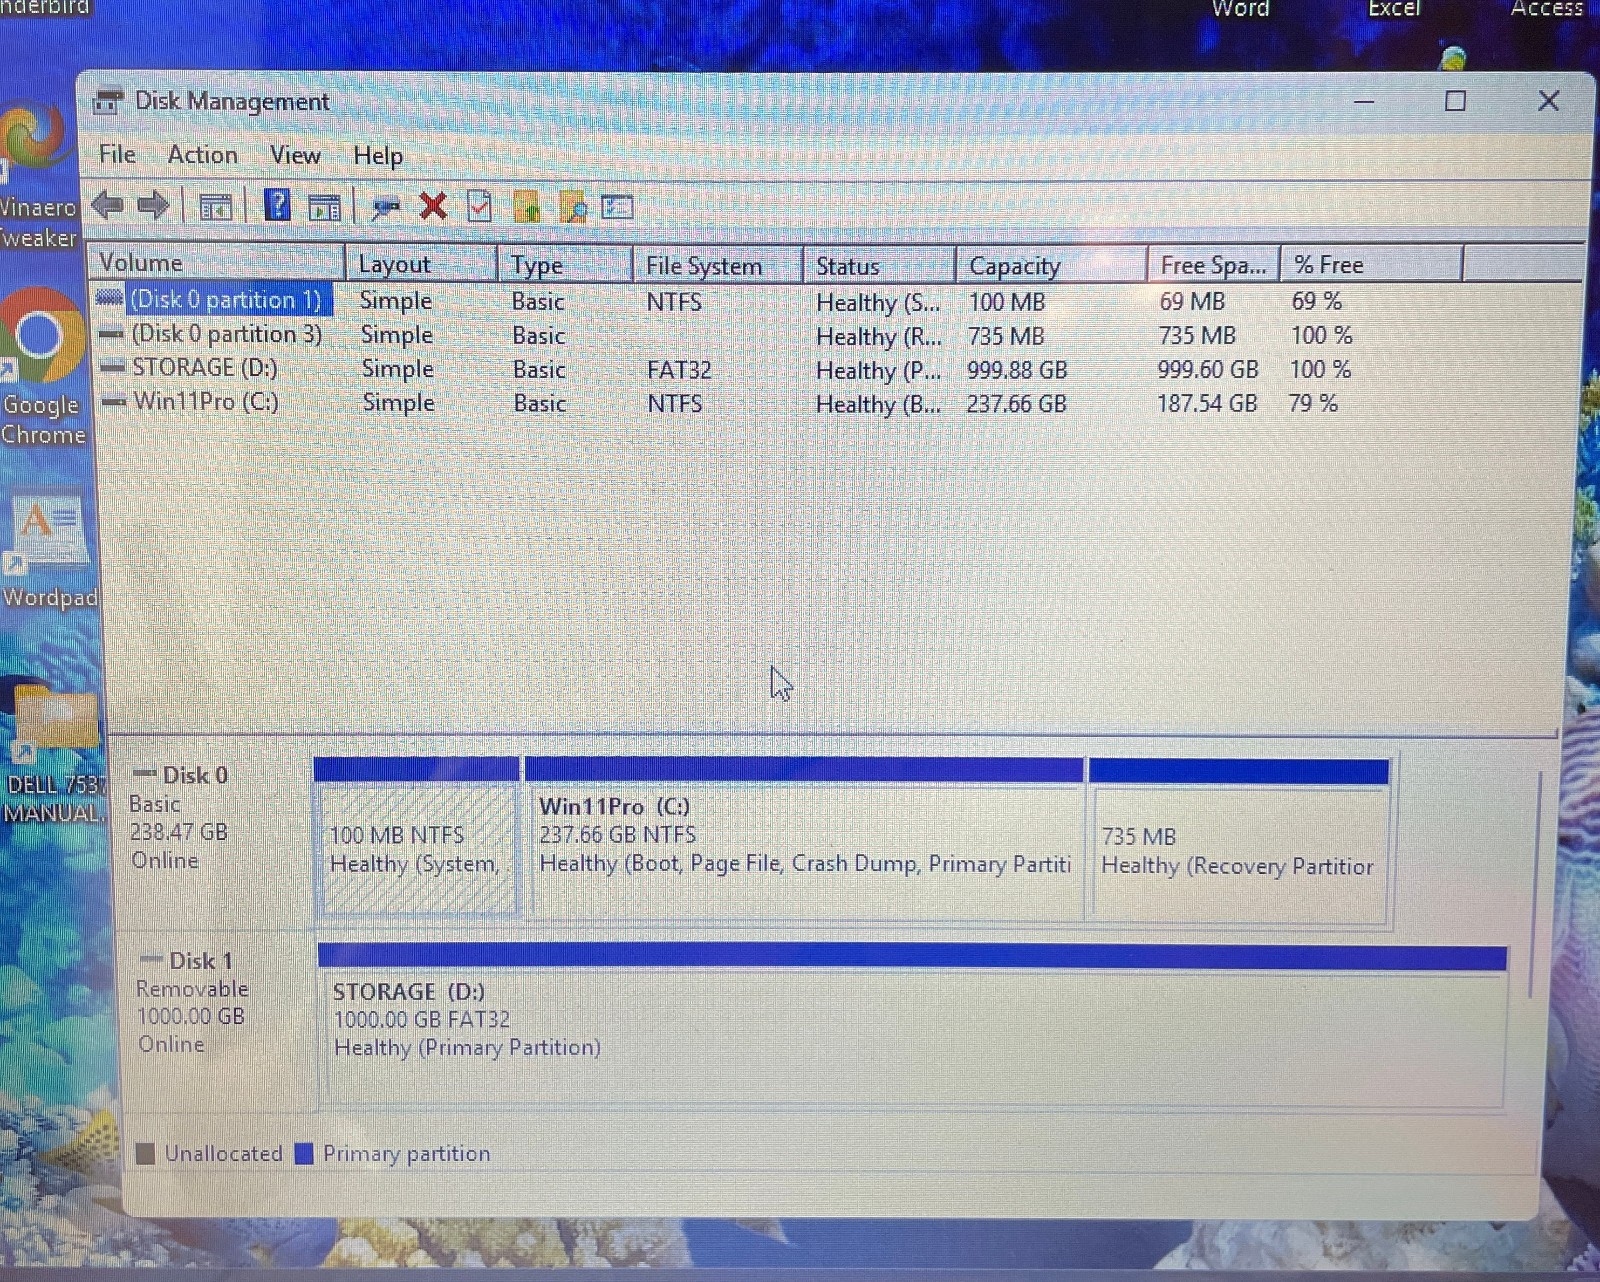Select the 100 MB NTFS System partition block

417,838
